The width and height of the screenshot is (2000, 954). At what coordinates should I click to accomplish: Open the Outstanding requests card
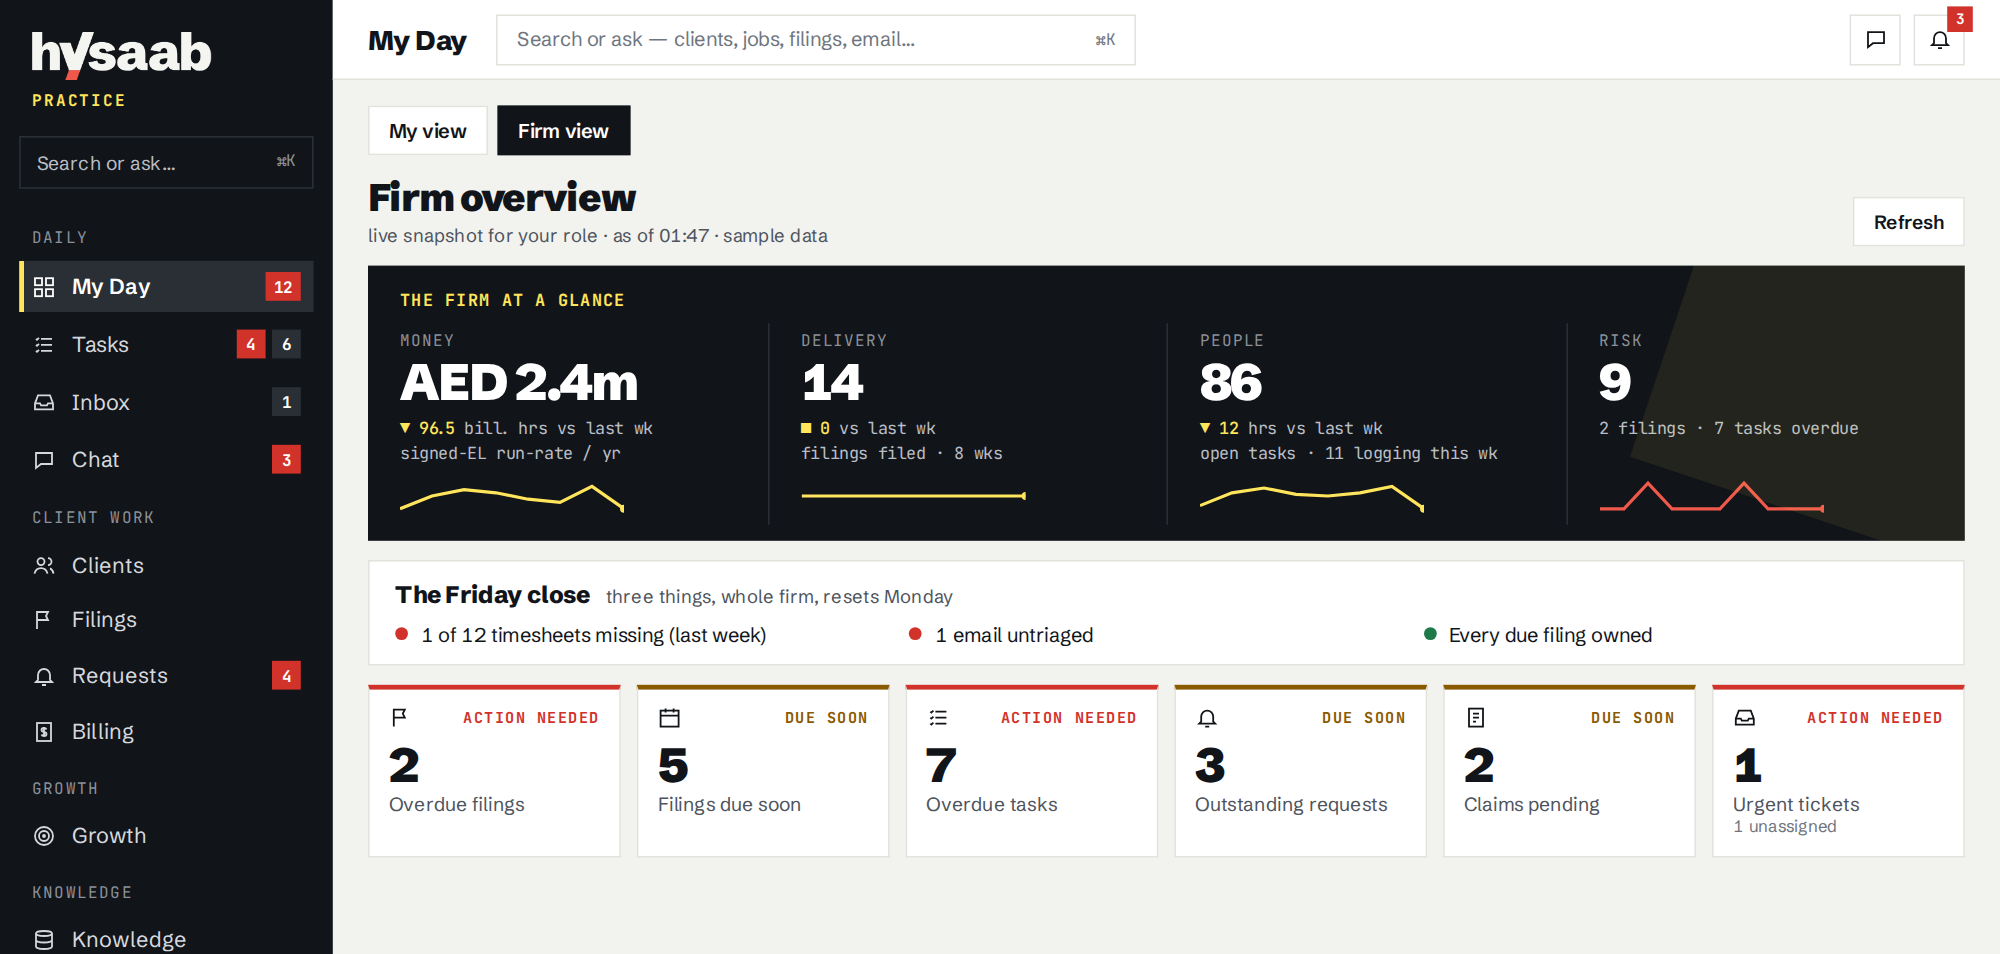(x=1300, y=771)
